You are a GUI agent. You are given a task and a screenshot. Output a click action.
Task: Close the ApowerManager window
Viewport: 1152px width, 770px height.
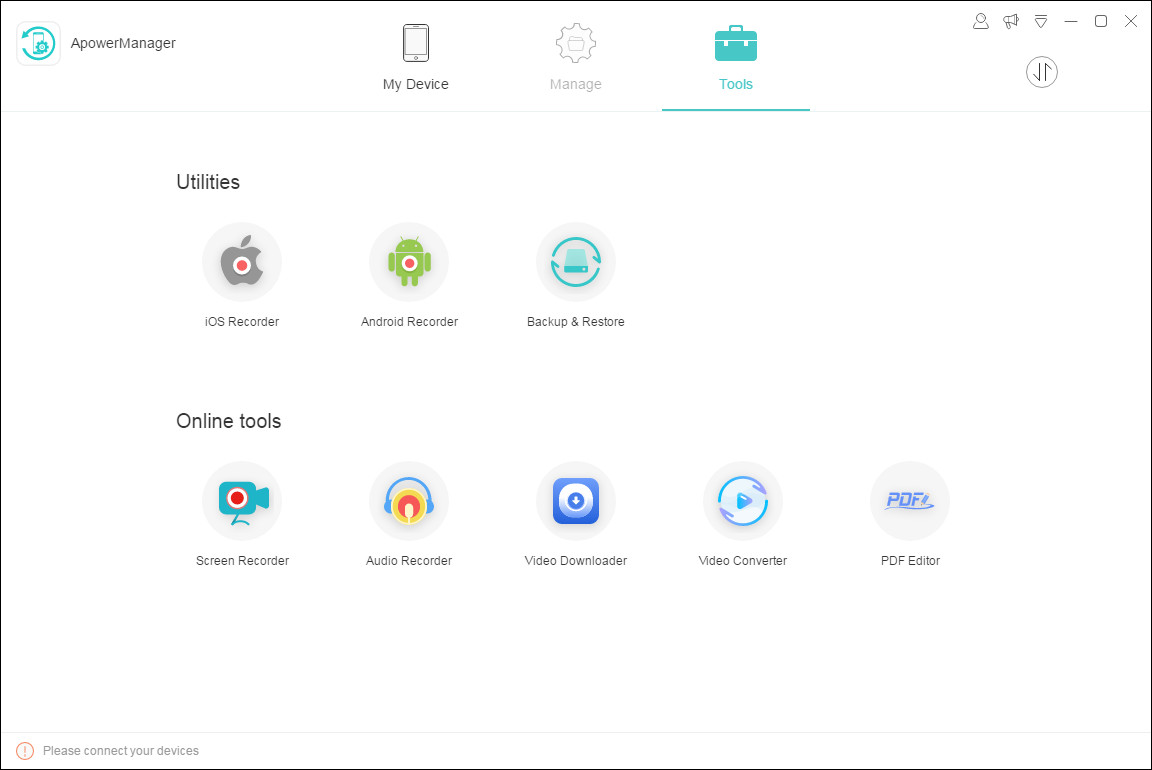(1131, 21)
